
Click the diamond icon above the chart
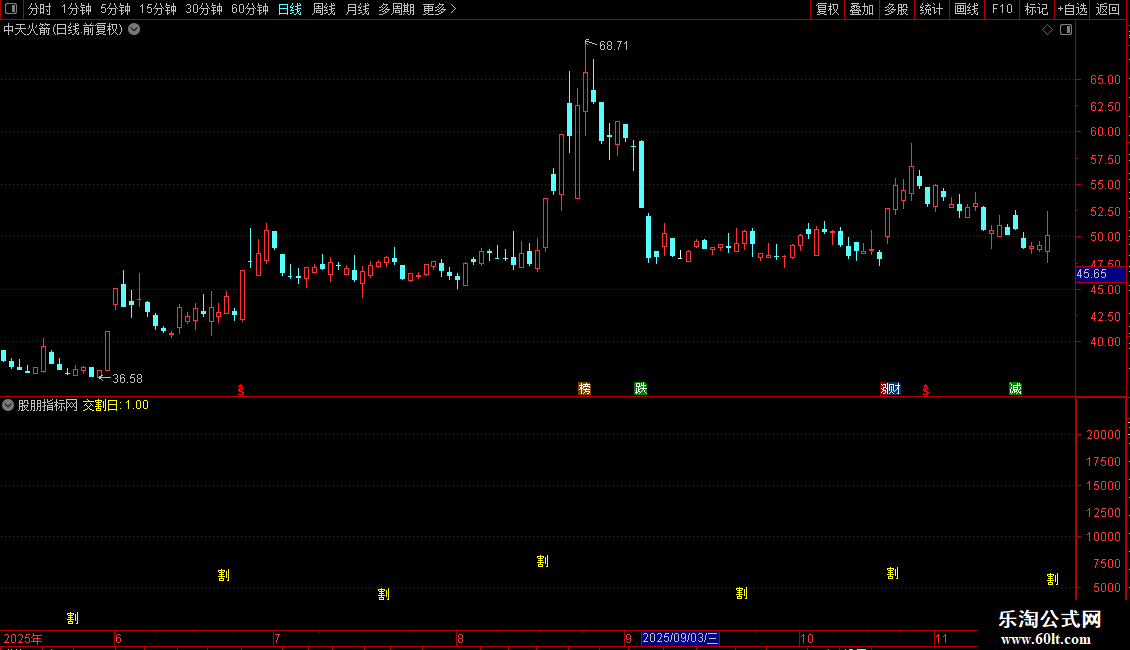[x=1048, y=30]
